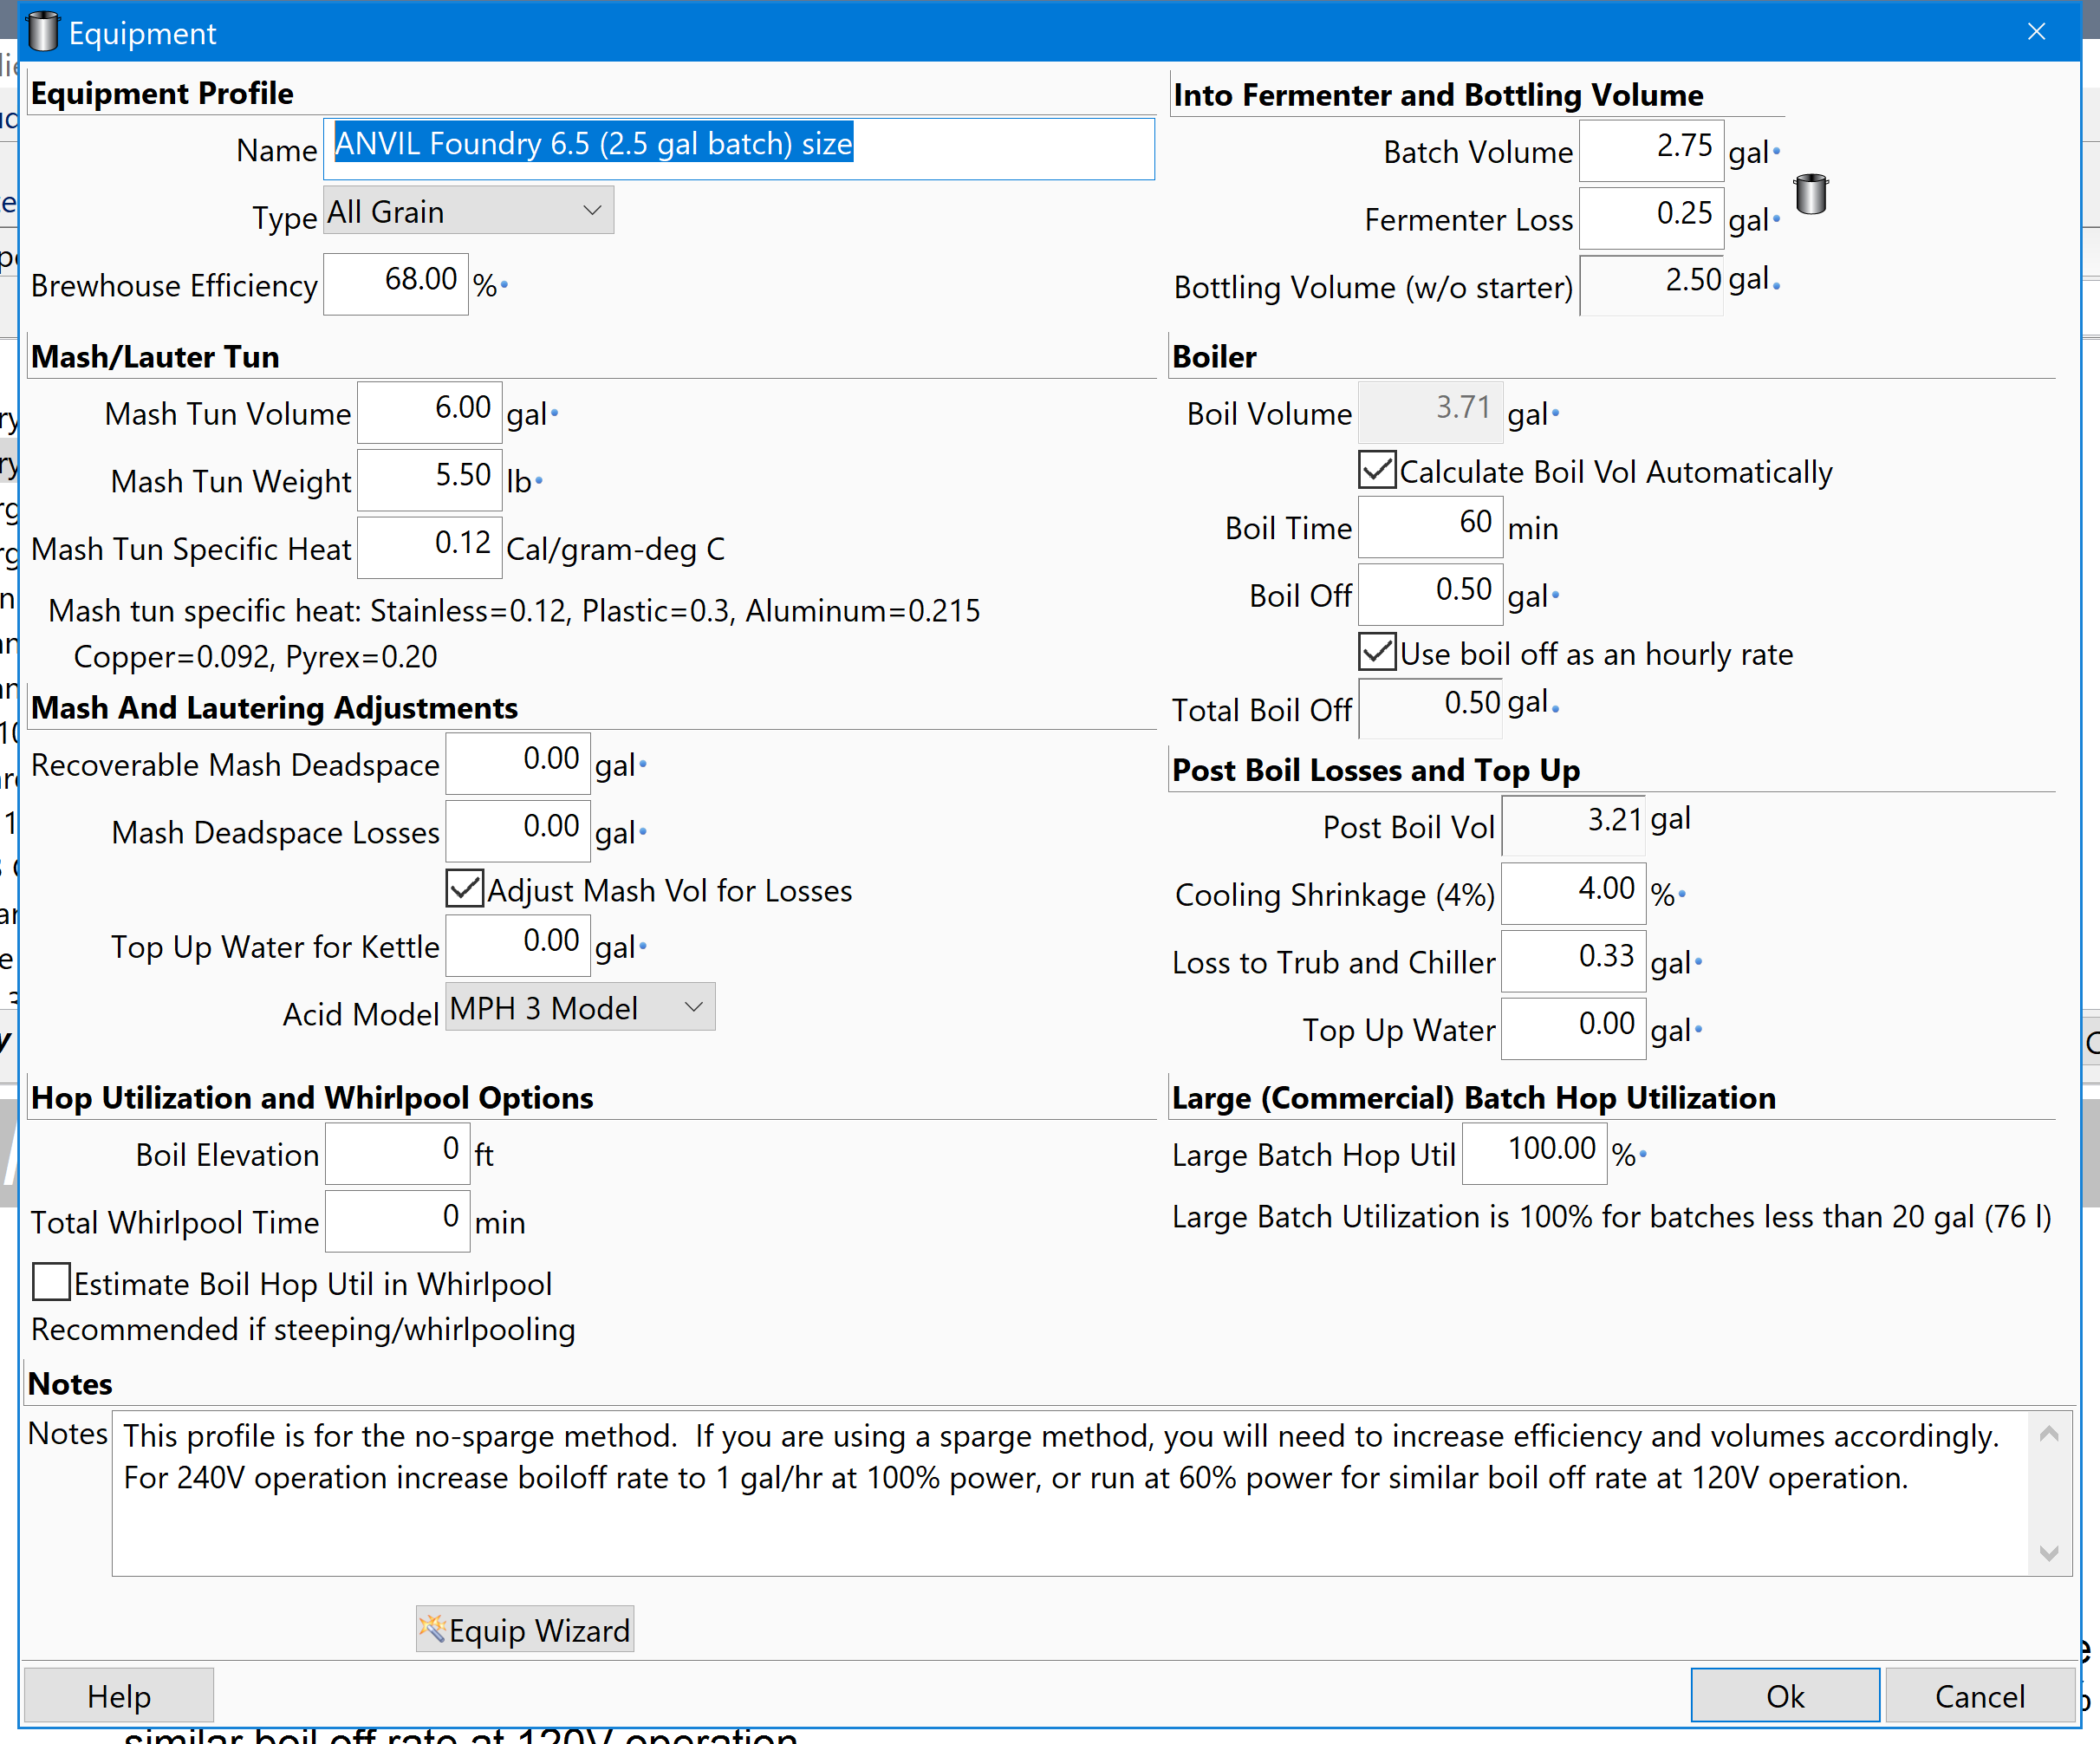
Task: Click the Mash Deadspace Losses field
Action: 518,831
